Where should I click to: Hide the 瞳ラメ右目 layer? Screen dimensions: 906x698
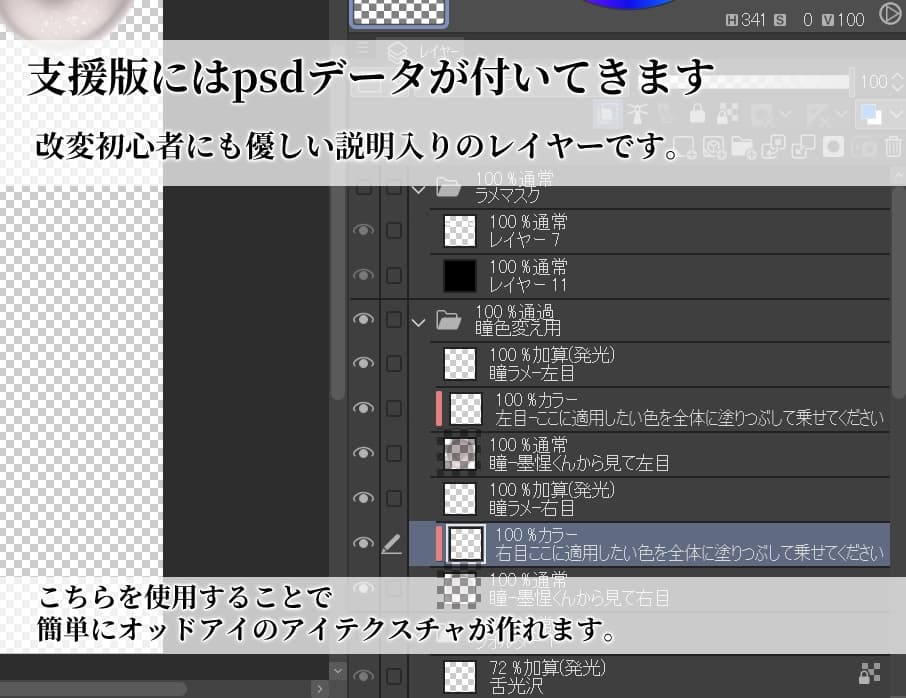(363, 498)
